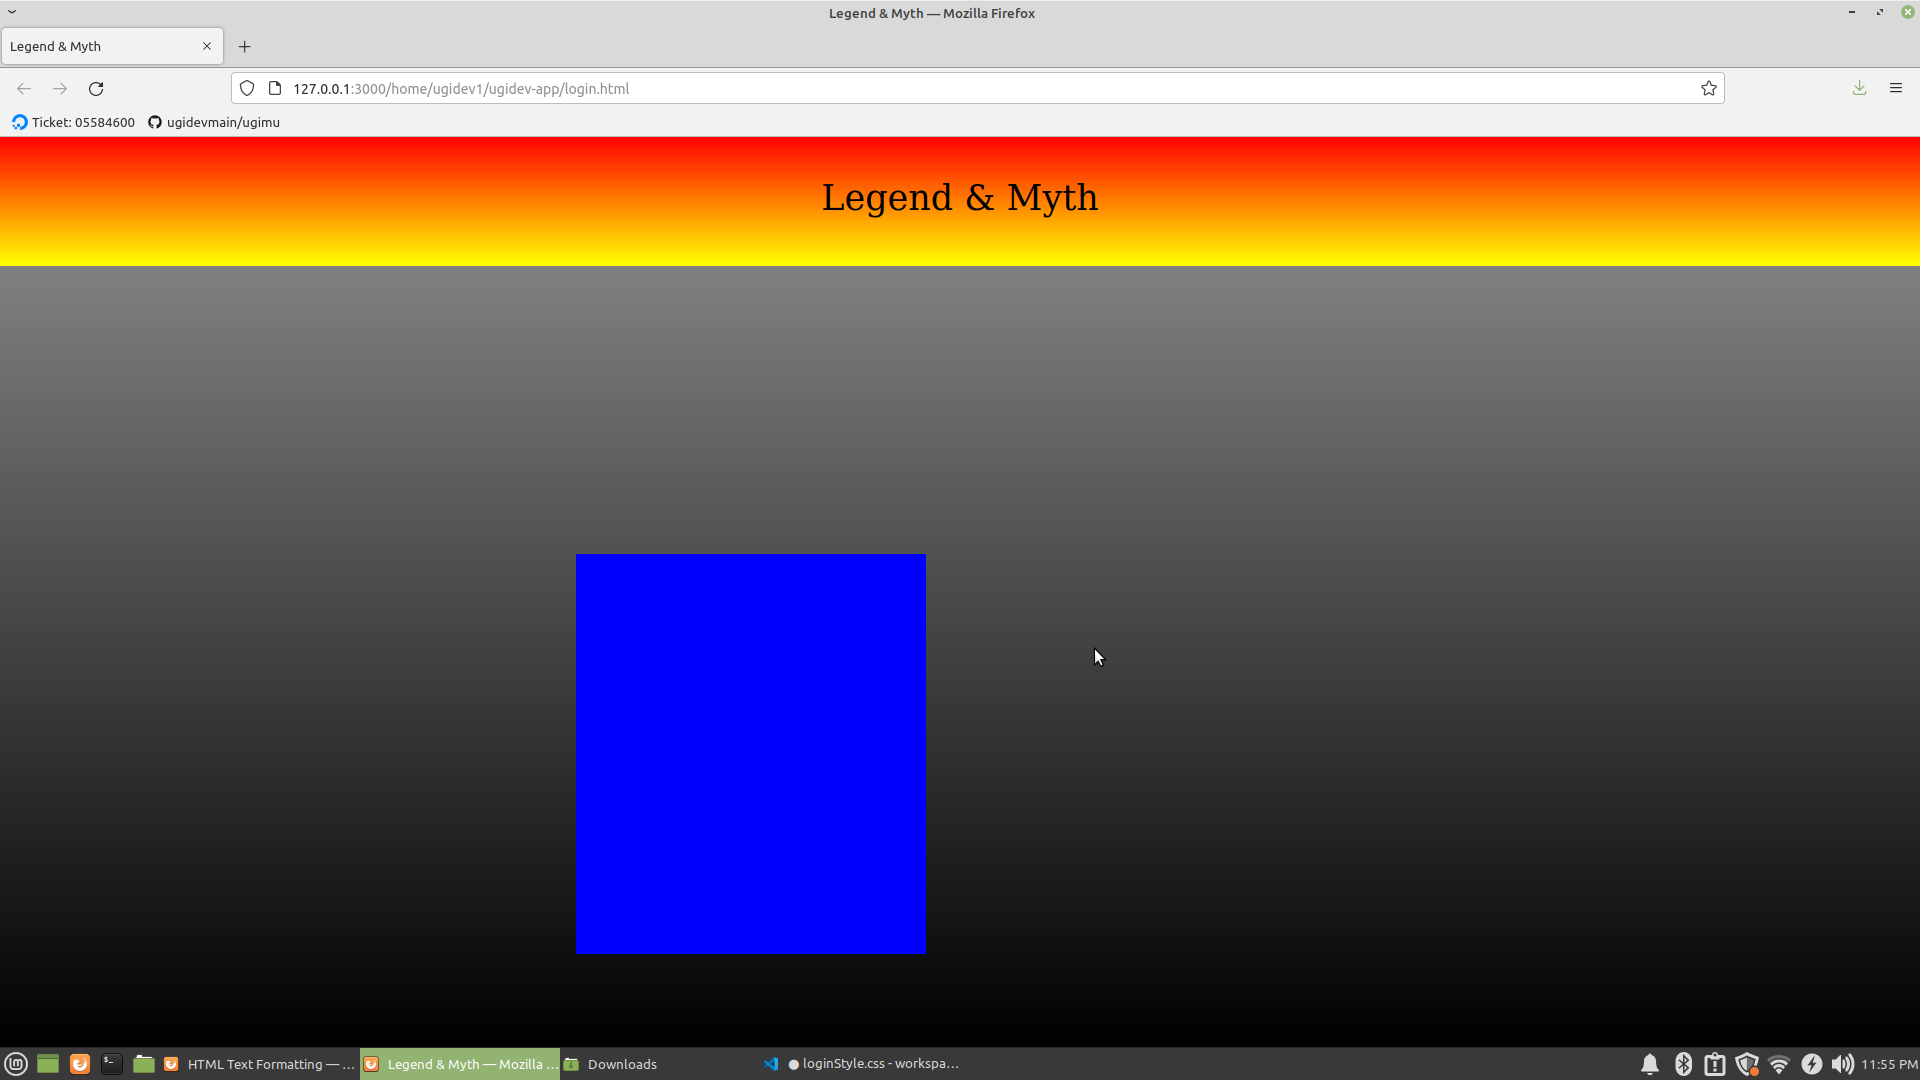This screenshot has width=1920, height=1080.
Task: Open the notifications bell
Action: click(1650, 1064)
